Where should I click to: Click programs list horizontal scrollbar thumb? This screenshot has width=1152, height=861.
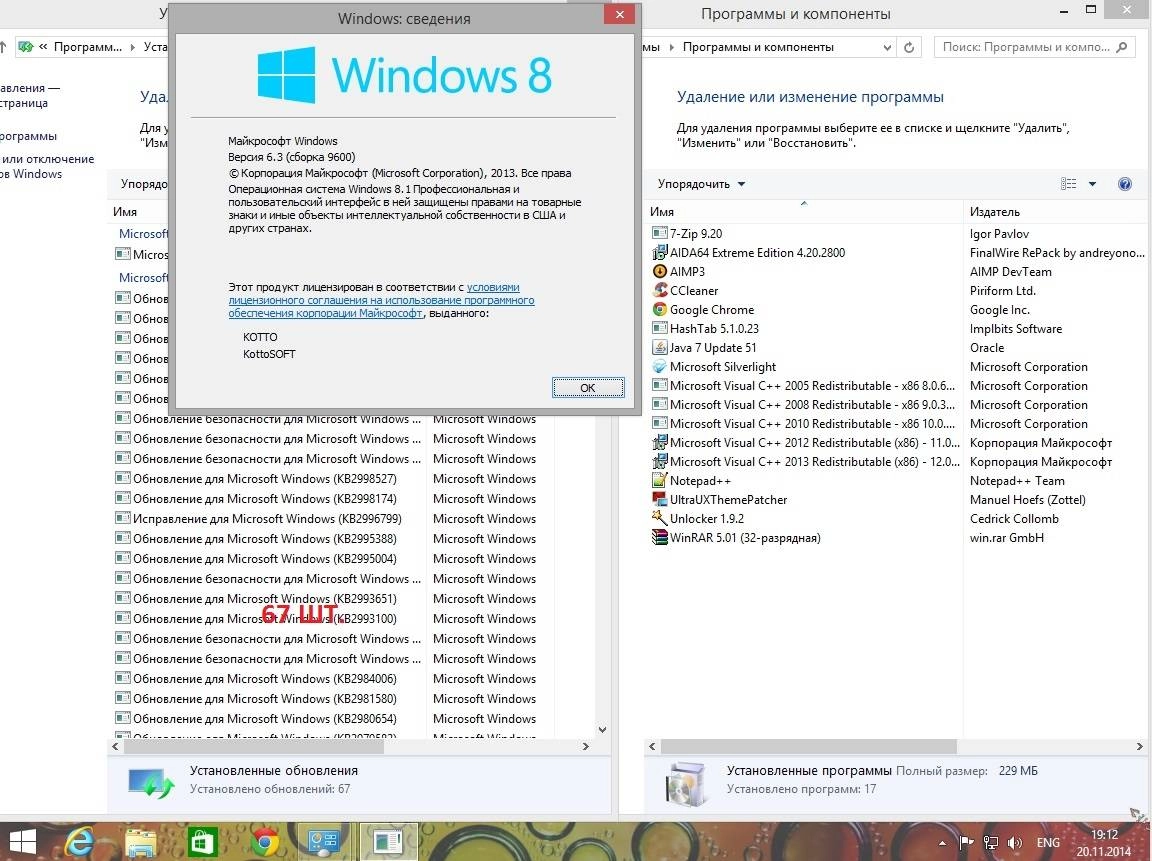(809, 746)
